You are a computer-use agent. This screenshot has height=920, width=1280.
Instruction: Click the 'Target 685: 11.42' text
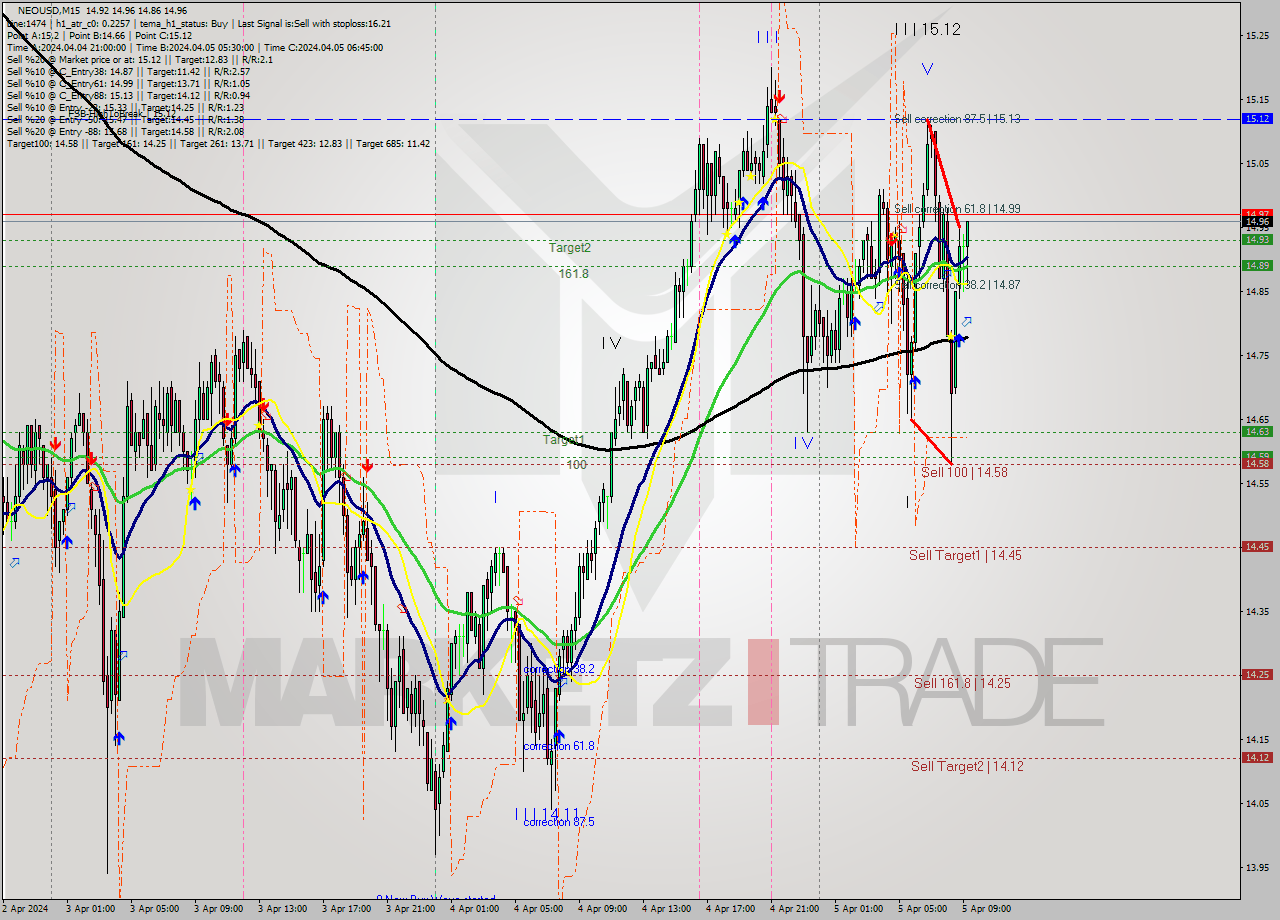393,143
